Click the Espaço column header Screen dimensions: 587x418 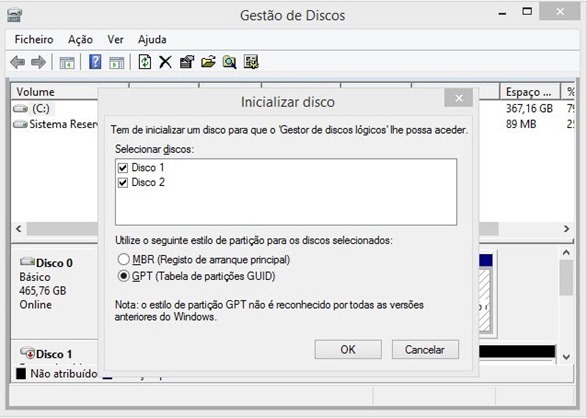coord(530,92)
